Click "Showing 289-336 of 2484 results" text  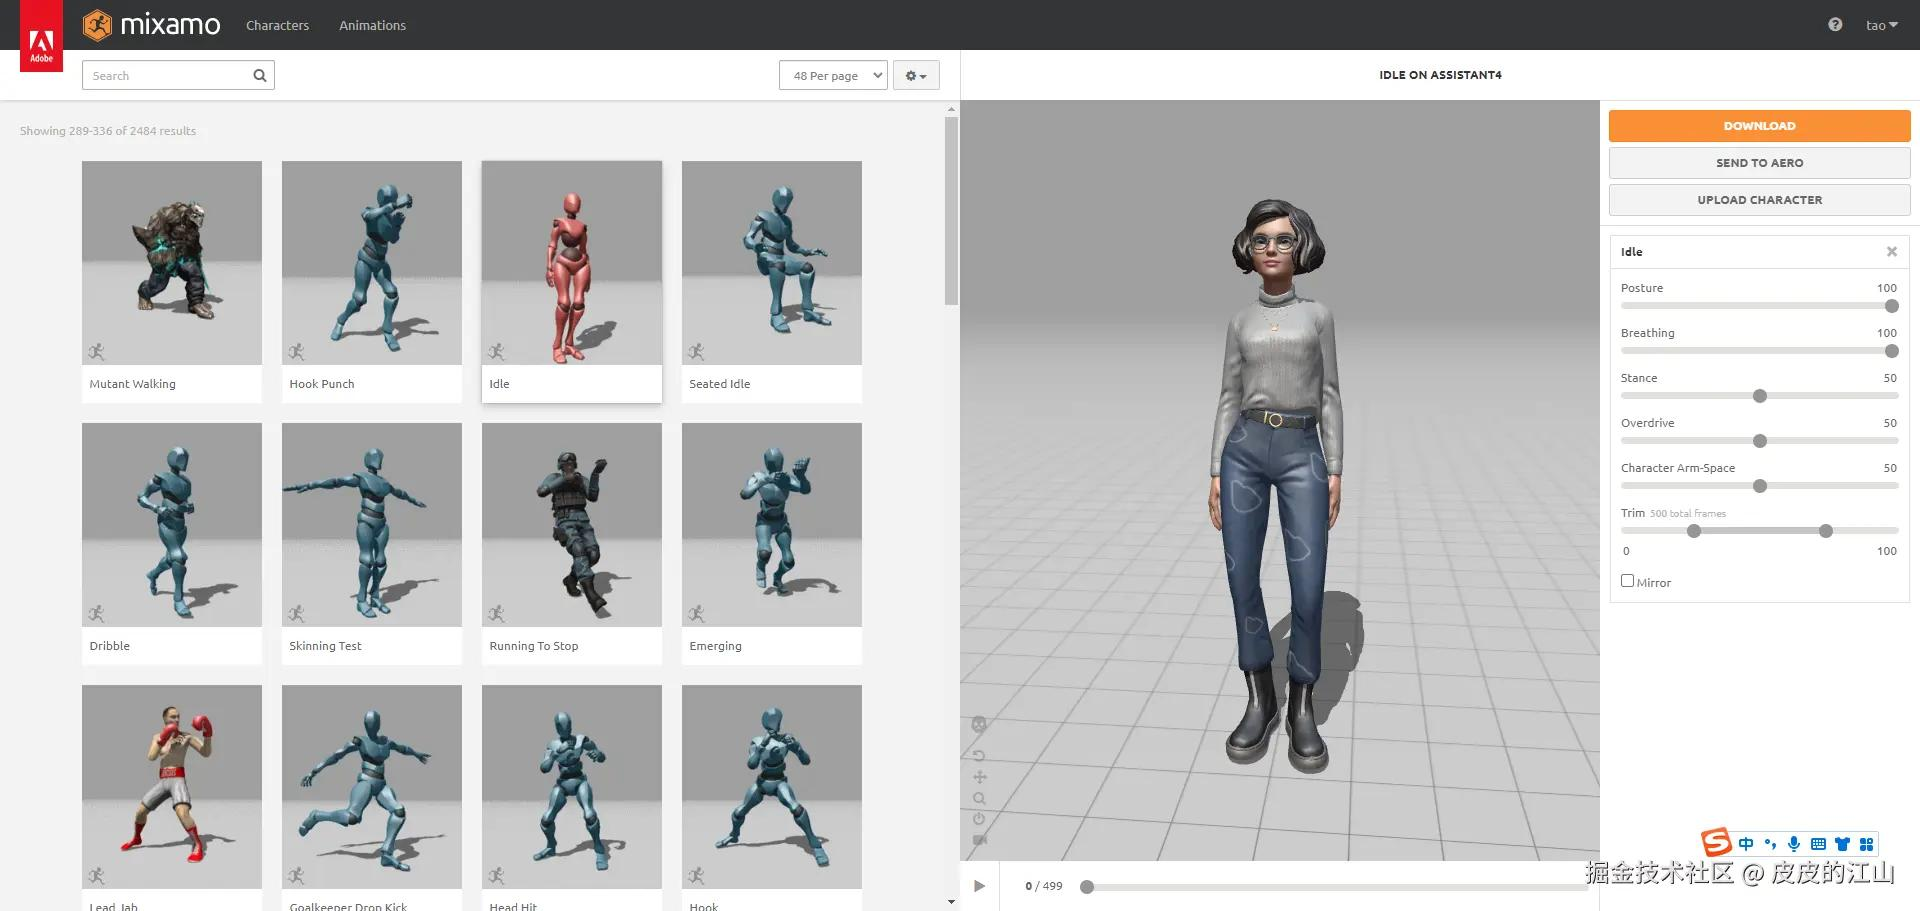pos(108,131)
